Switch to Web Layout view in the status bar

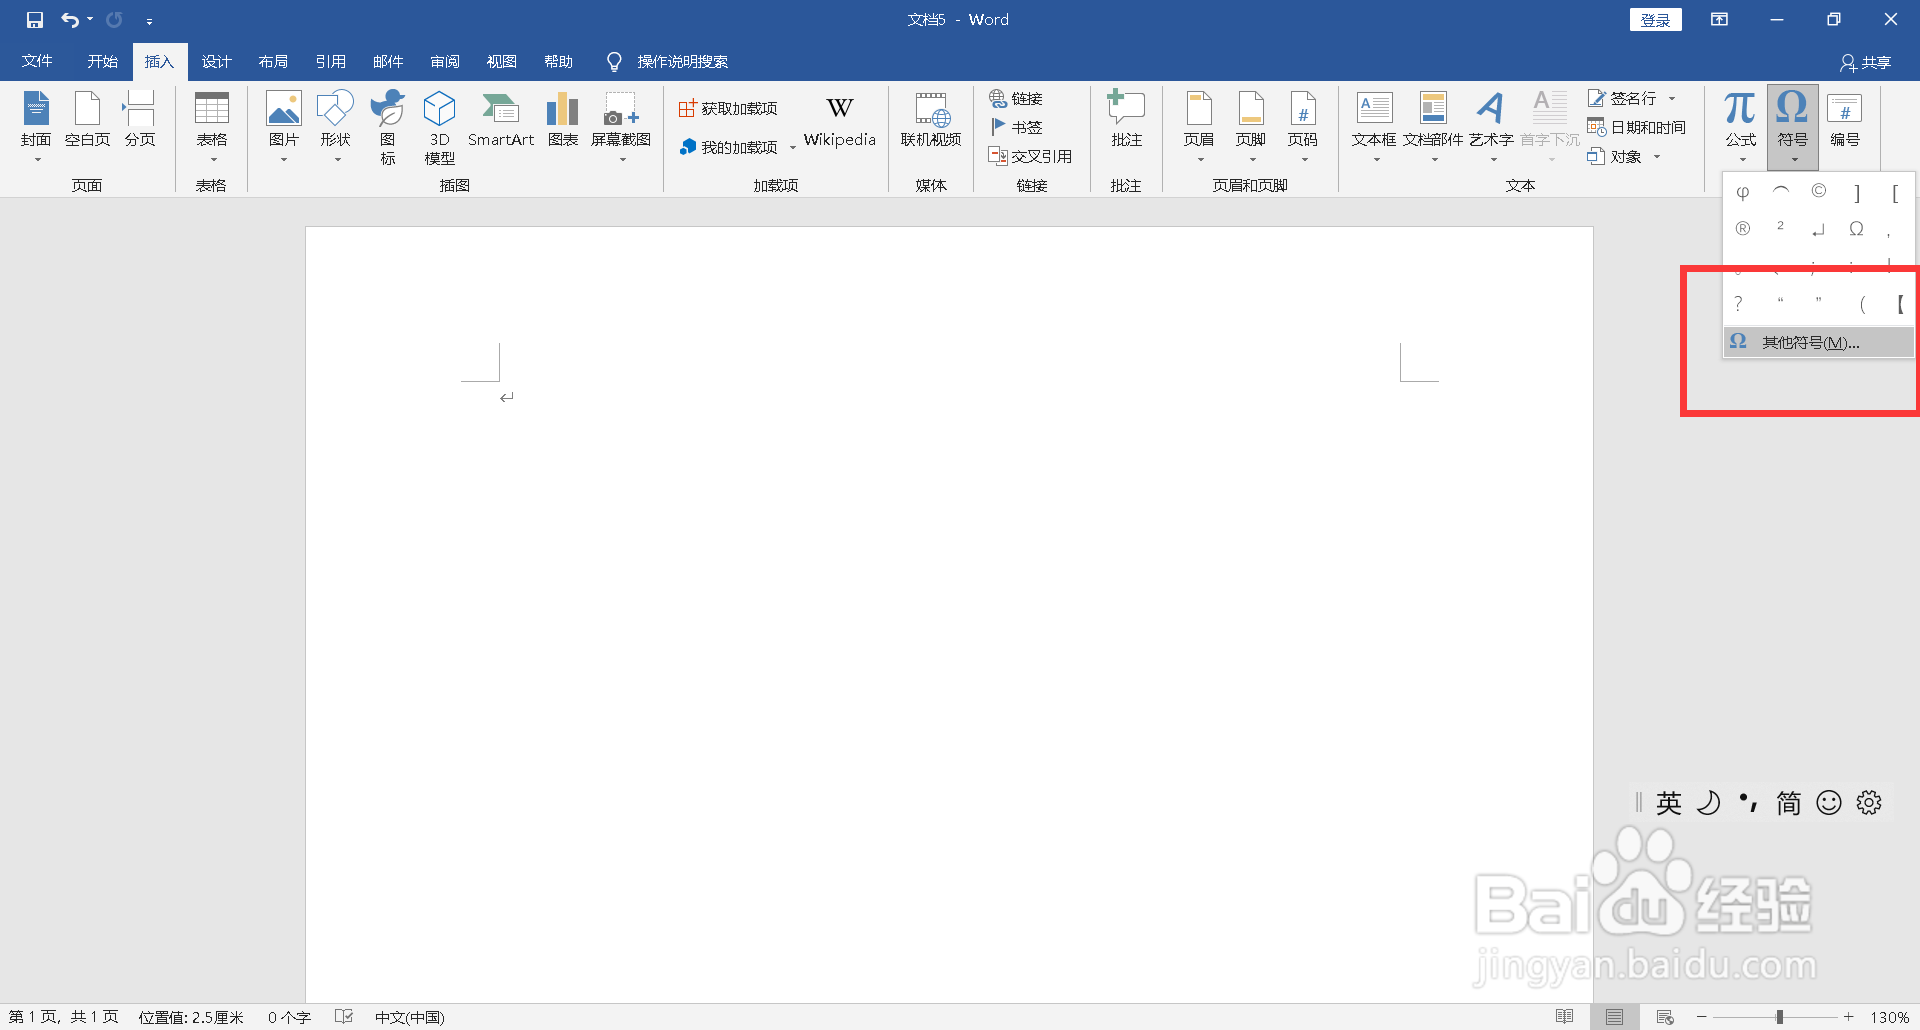coord(1665,1017)
